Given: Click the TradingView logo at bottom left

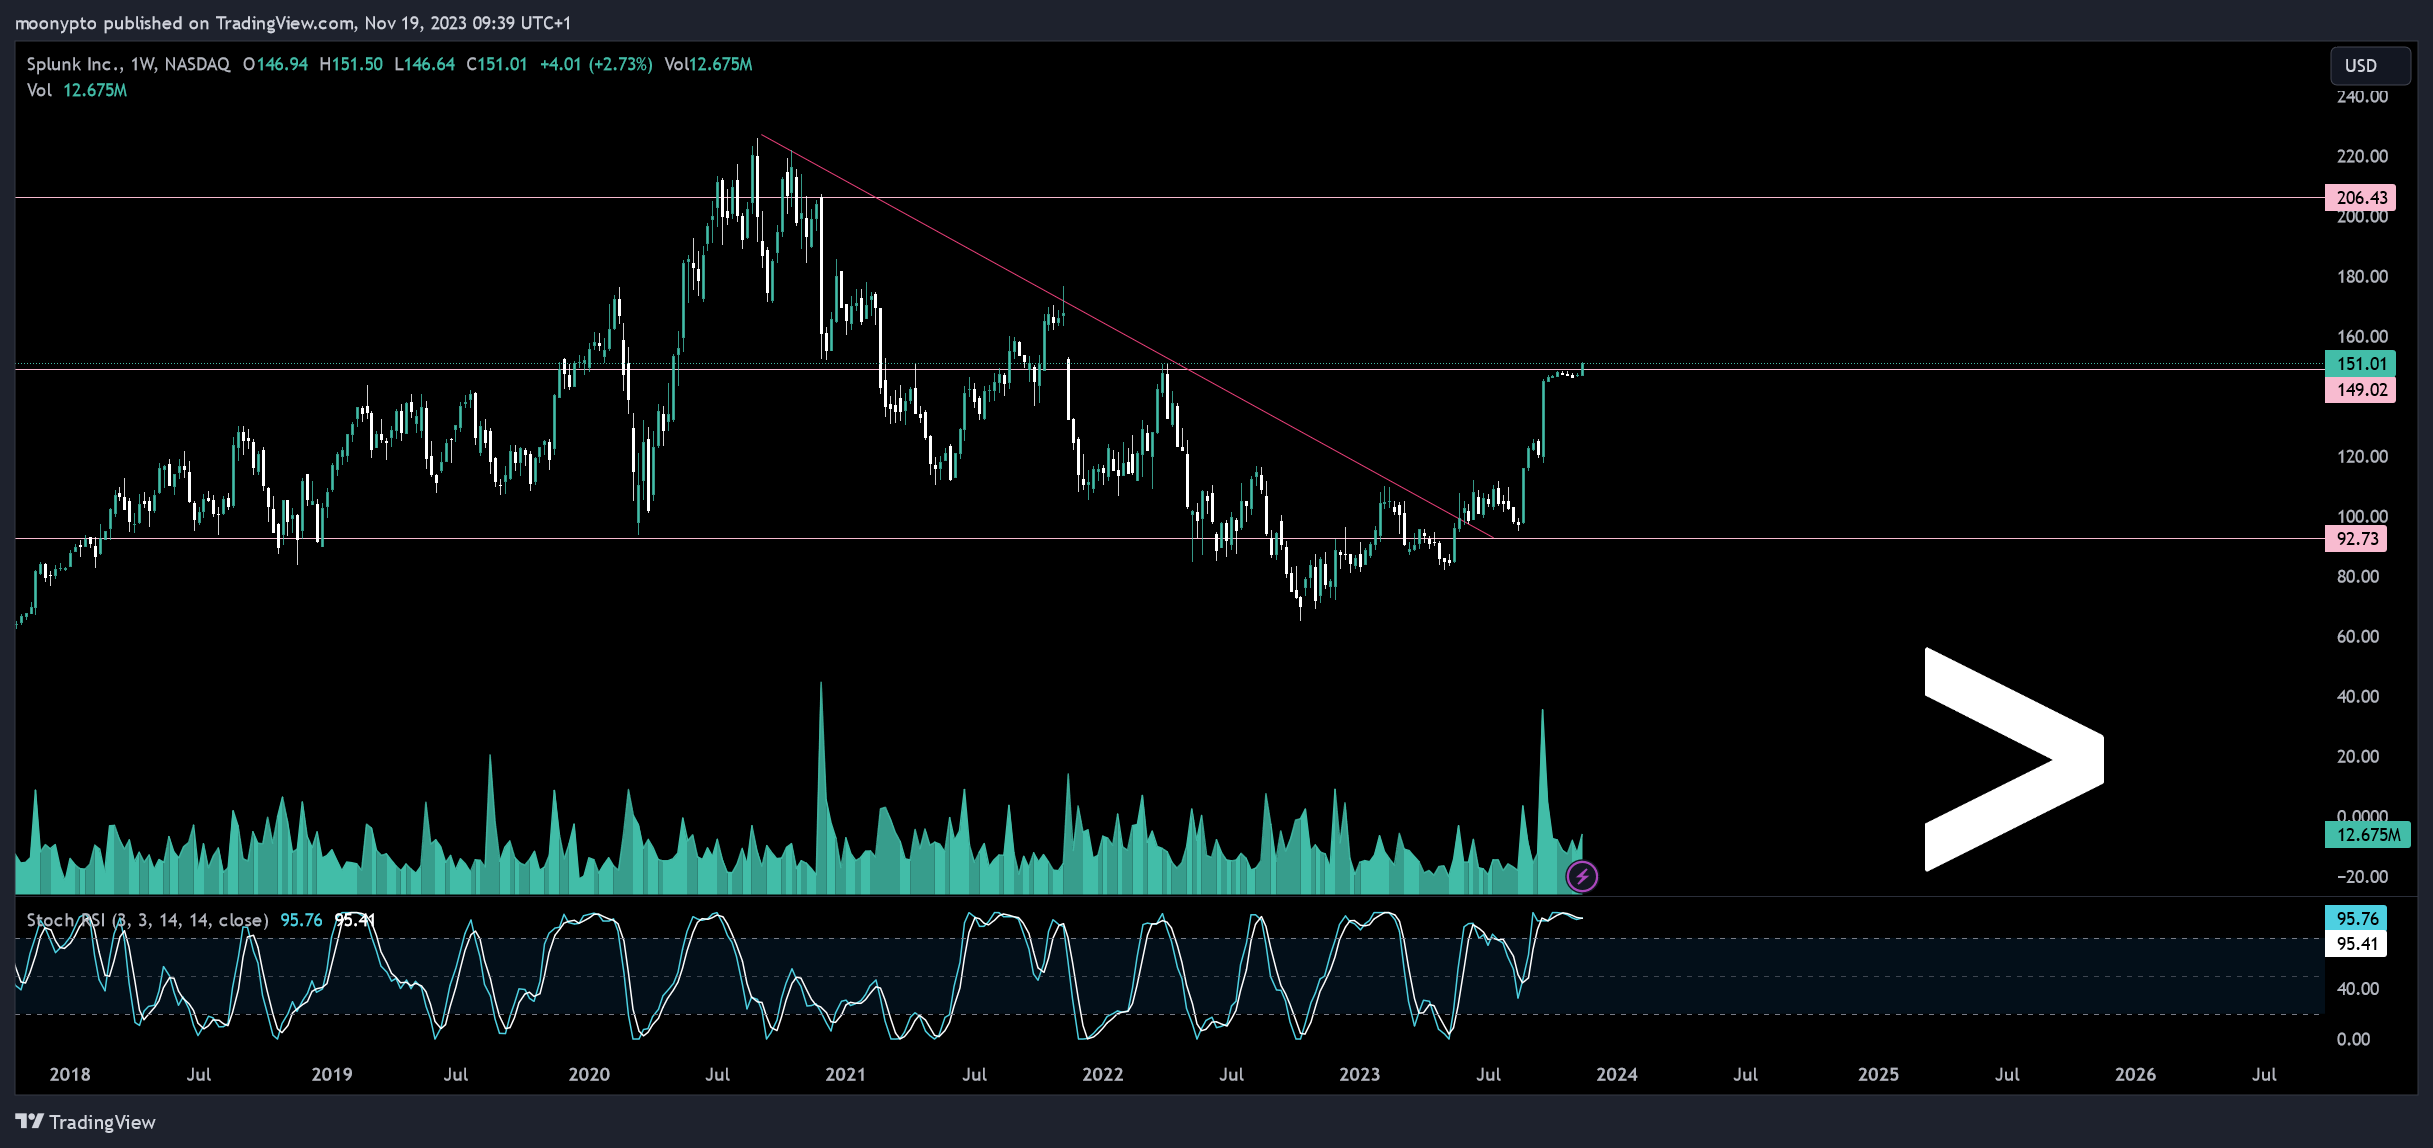Looking at the screenshot, I should [86, 1122].
